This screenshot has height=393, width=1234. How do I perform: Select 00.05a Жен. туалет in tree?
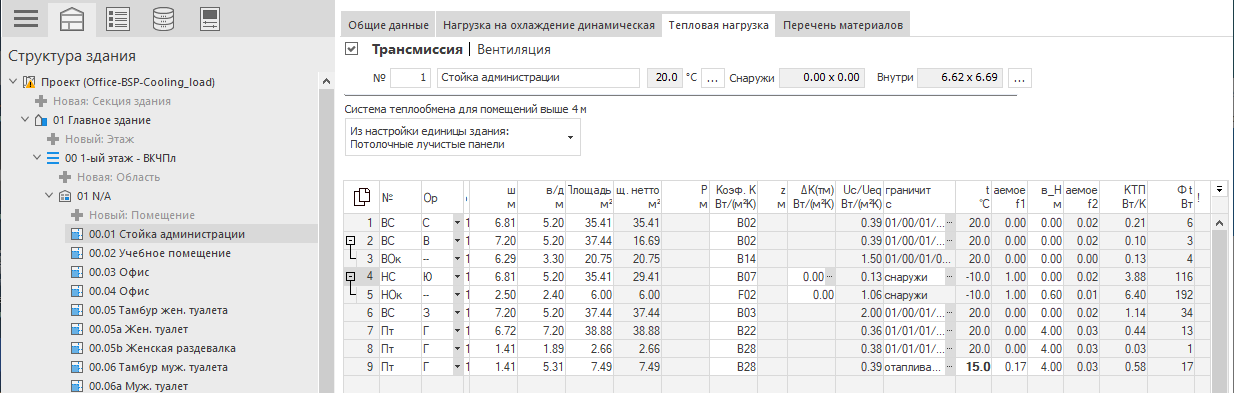pyautogui.click(x=138, y=329)
